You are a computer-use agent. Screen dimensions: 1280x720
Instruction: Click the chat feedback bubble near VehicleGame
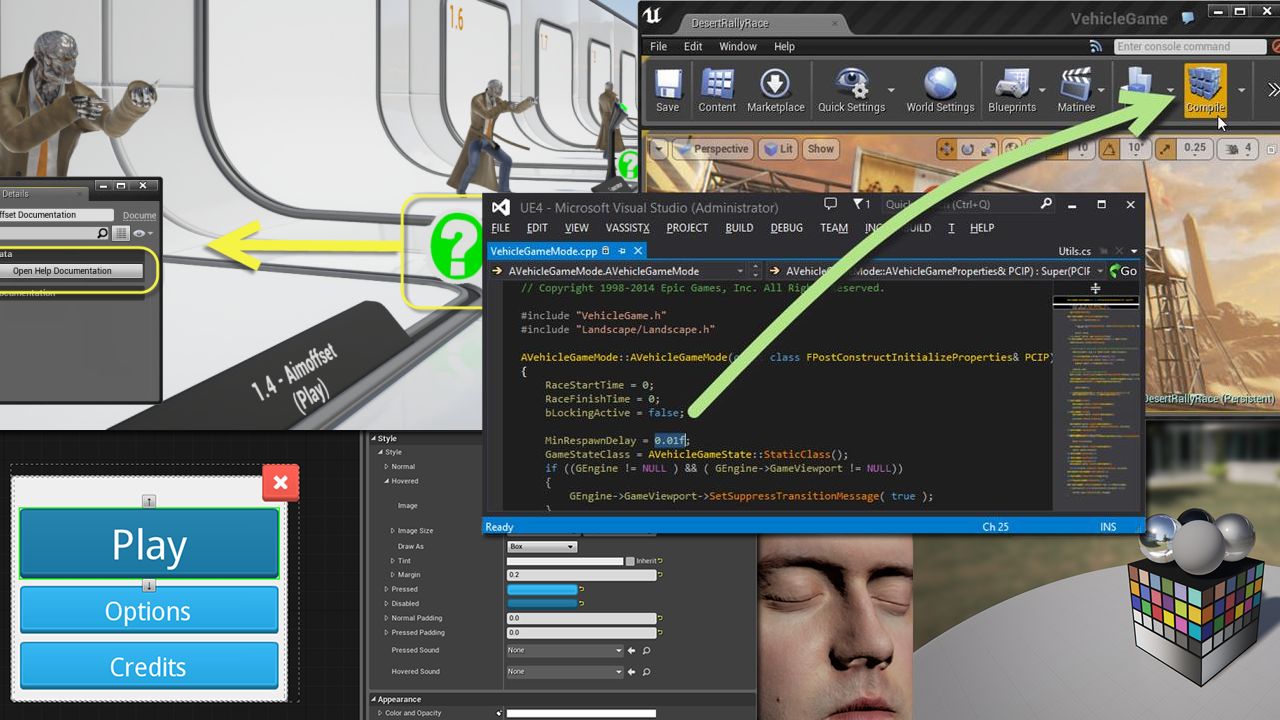tap(1188, 17)
